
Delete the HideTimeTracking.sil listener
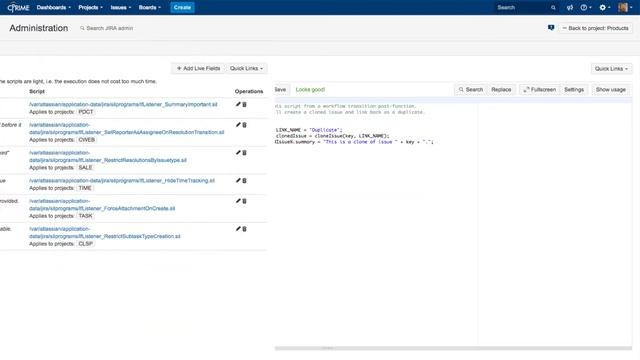tap(244, 180)
